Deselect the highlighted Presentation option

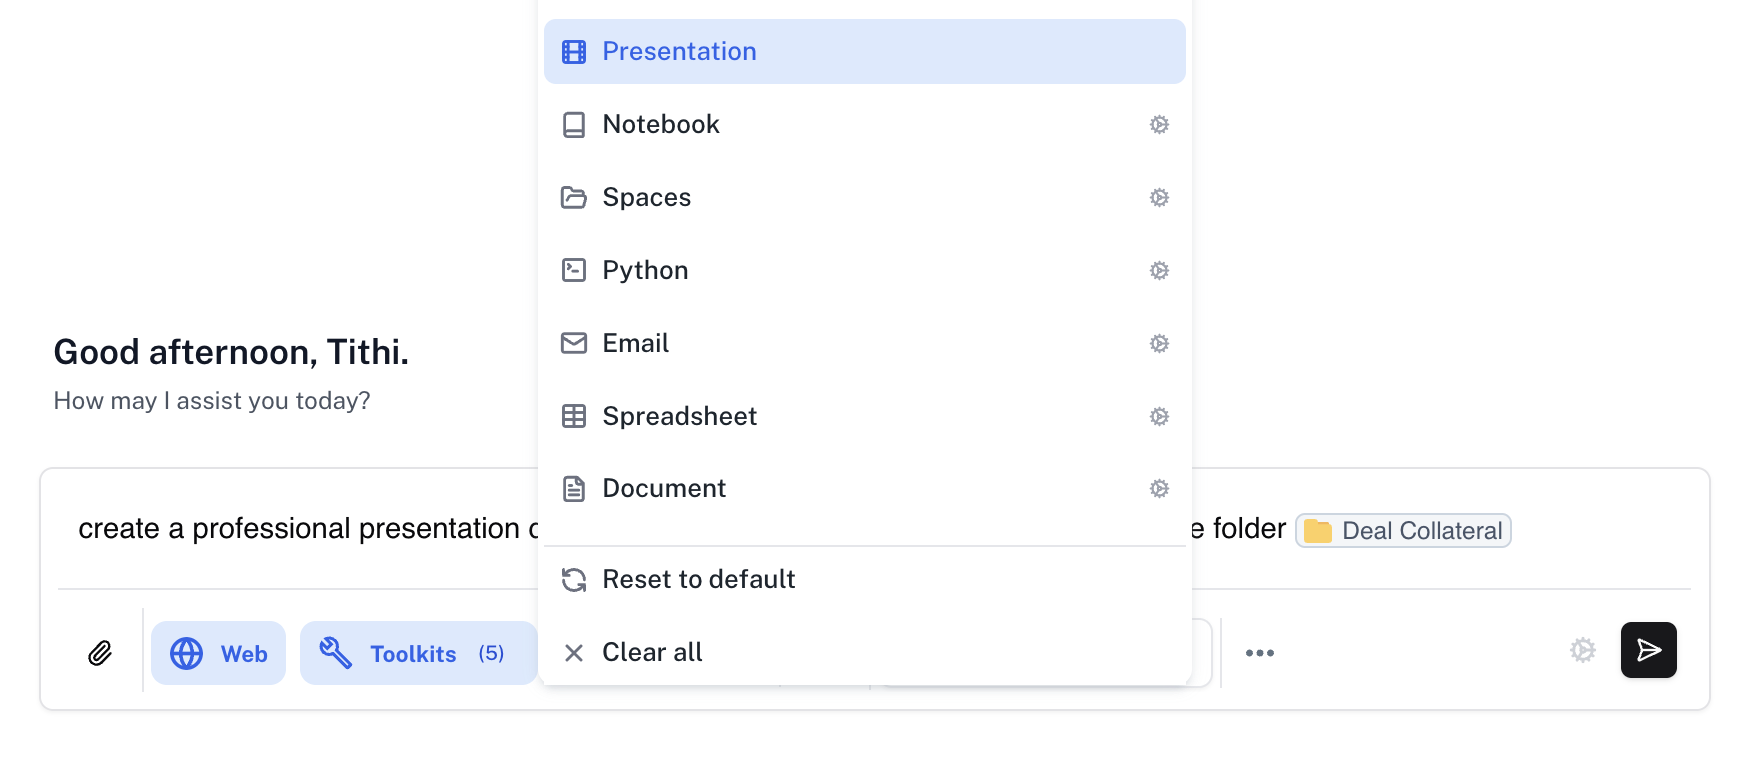pos(864,52)
